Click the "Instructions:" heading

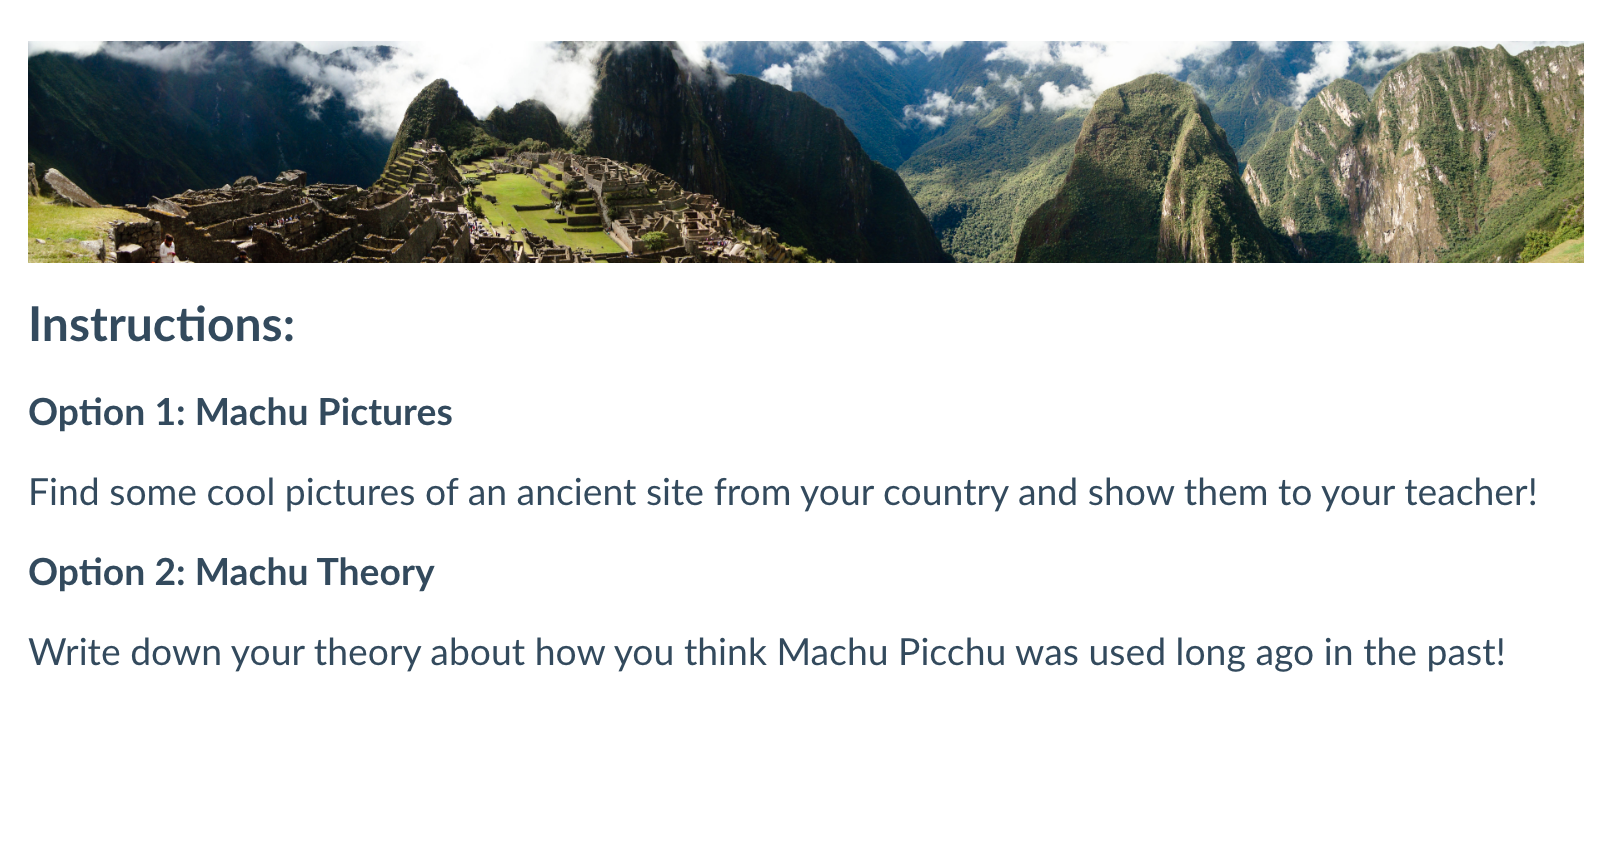[x=162, y=325]
